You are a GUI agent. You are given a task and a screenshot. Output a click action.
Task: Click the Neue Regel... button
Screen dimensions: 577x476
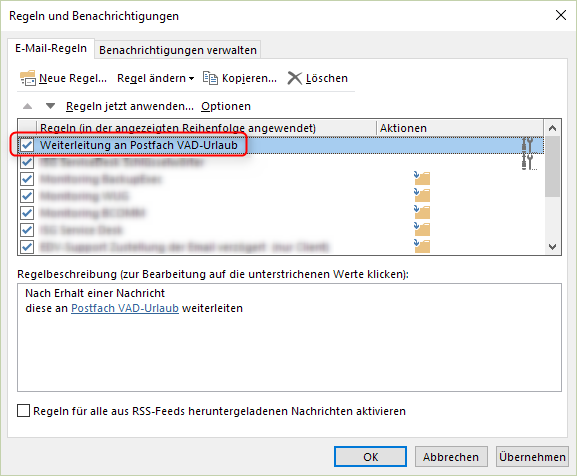(x=63, y=78)
